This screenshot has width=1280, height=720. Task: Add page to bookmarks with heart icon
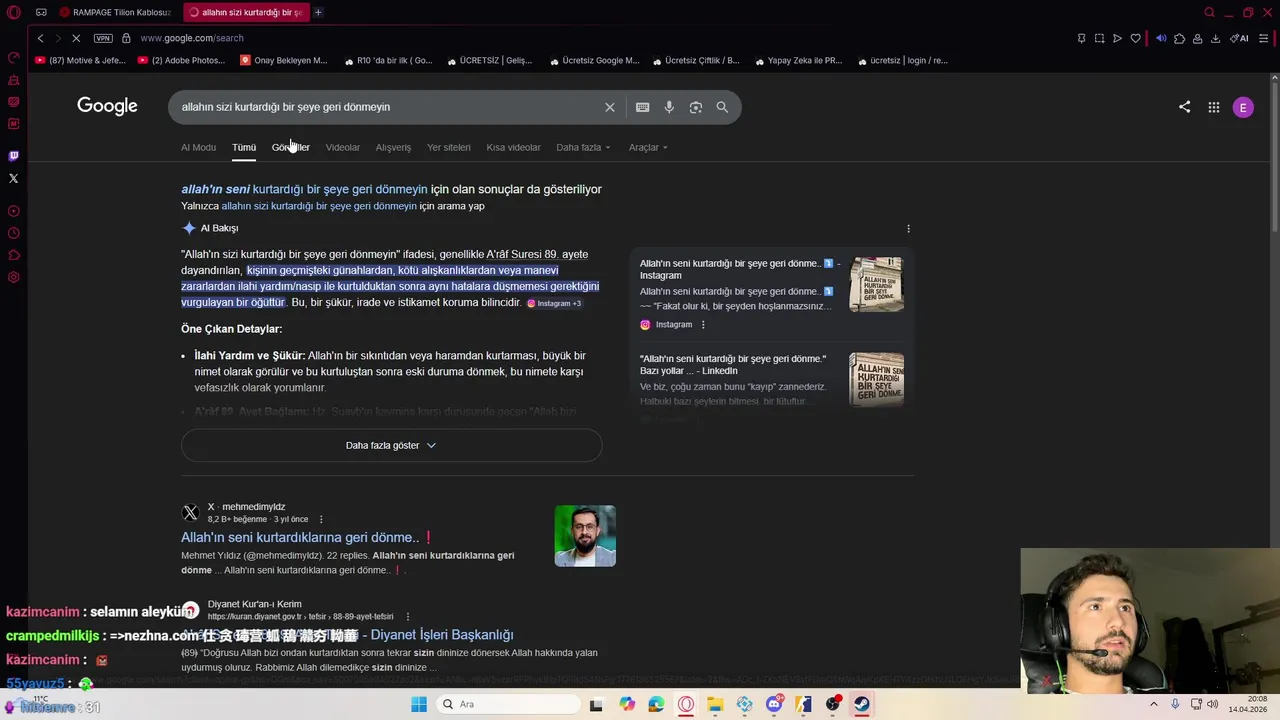click(1135, 38)
